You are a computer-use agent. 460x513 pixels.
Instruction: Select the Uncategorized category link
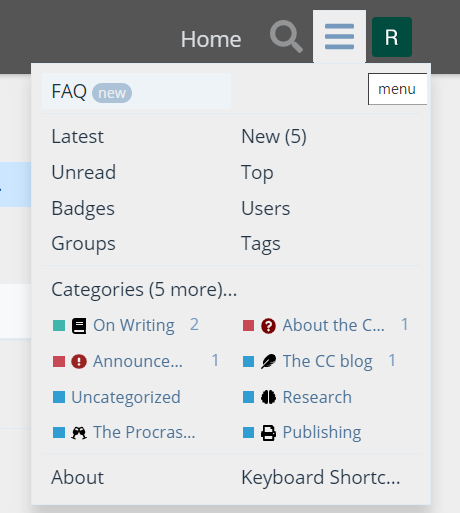tap(126, 397)
